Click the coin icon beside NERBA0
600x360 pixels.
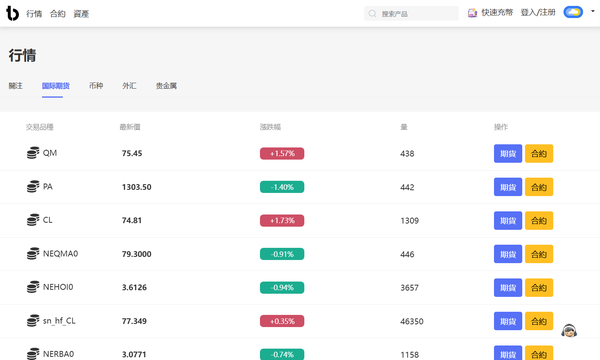33,354
